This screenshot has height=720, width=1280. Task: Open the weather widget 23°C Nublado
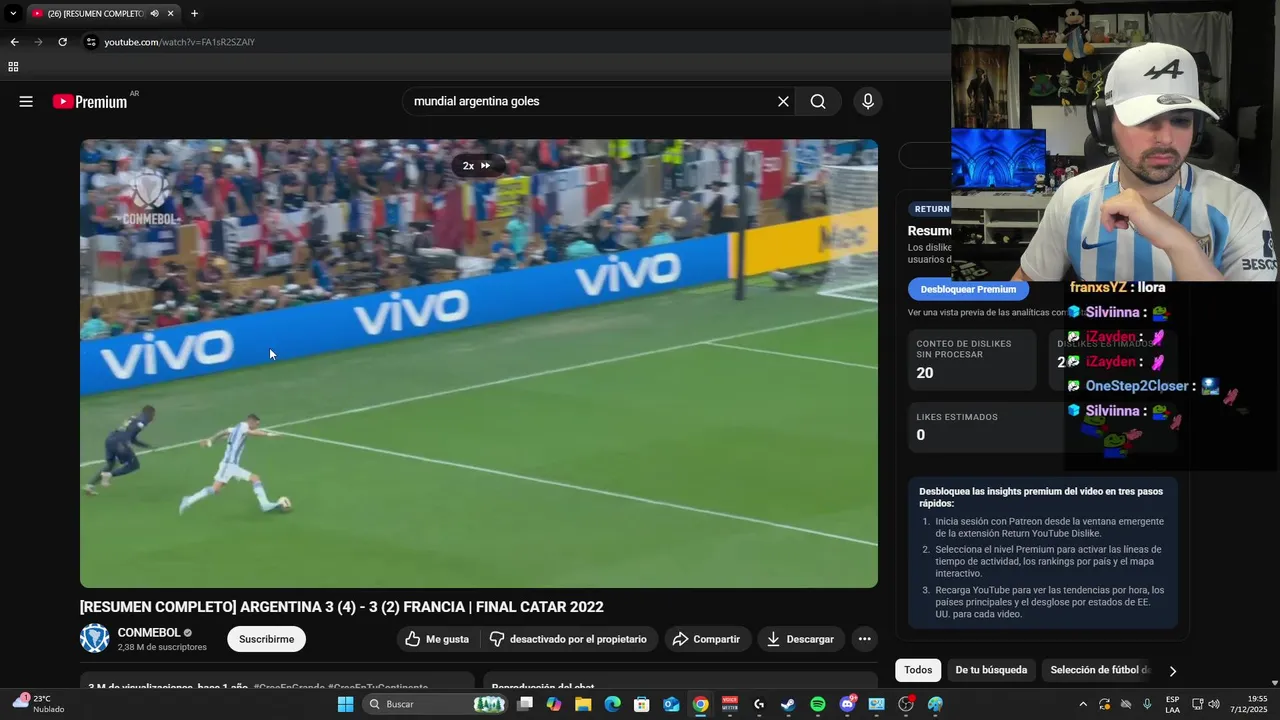(x=38, y=704)
